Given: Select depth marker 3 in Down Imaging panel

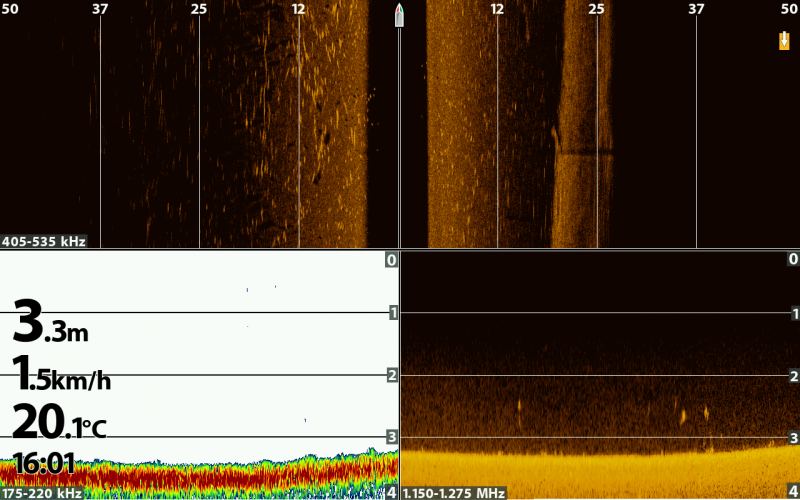Looking at the screenshot, I should coord(794,438).
